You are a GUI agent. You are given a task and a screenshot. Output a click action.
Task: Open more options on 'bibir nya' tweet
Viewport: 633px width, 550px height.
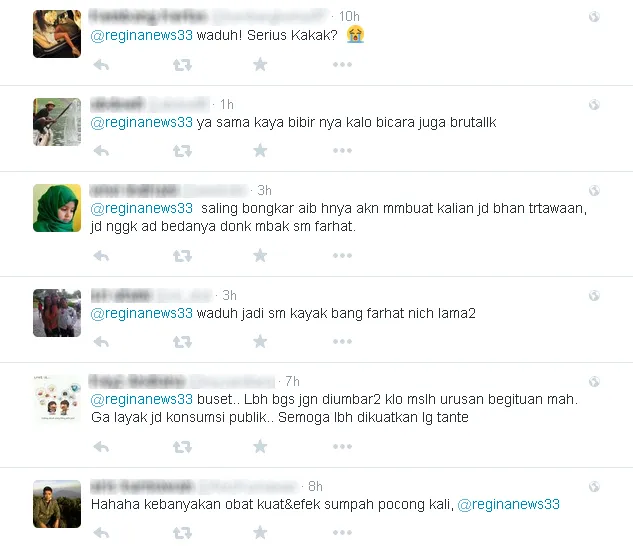coord(342,151)
